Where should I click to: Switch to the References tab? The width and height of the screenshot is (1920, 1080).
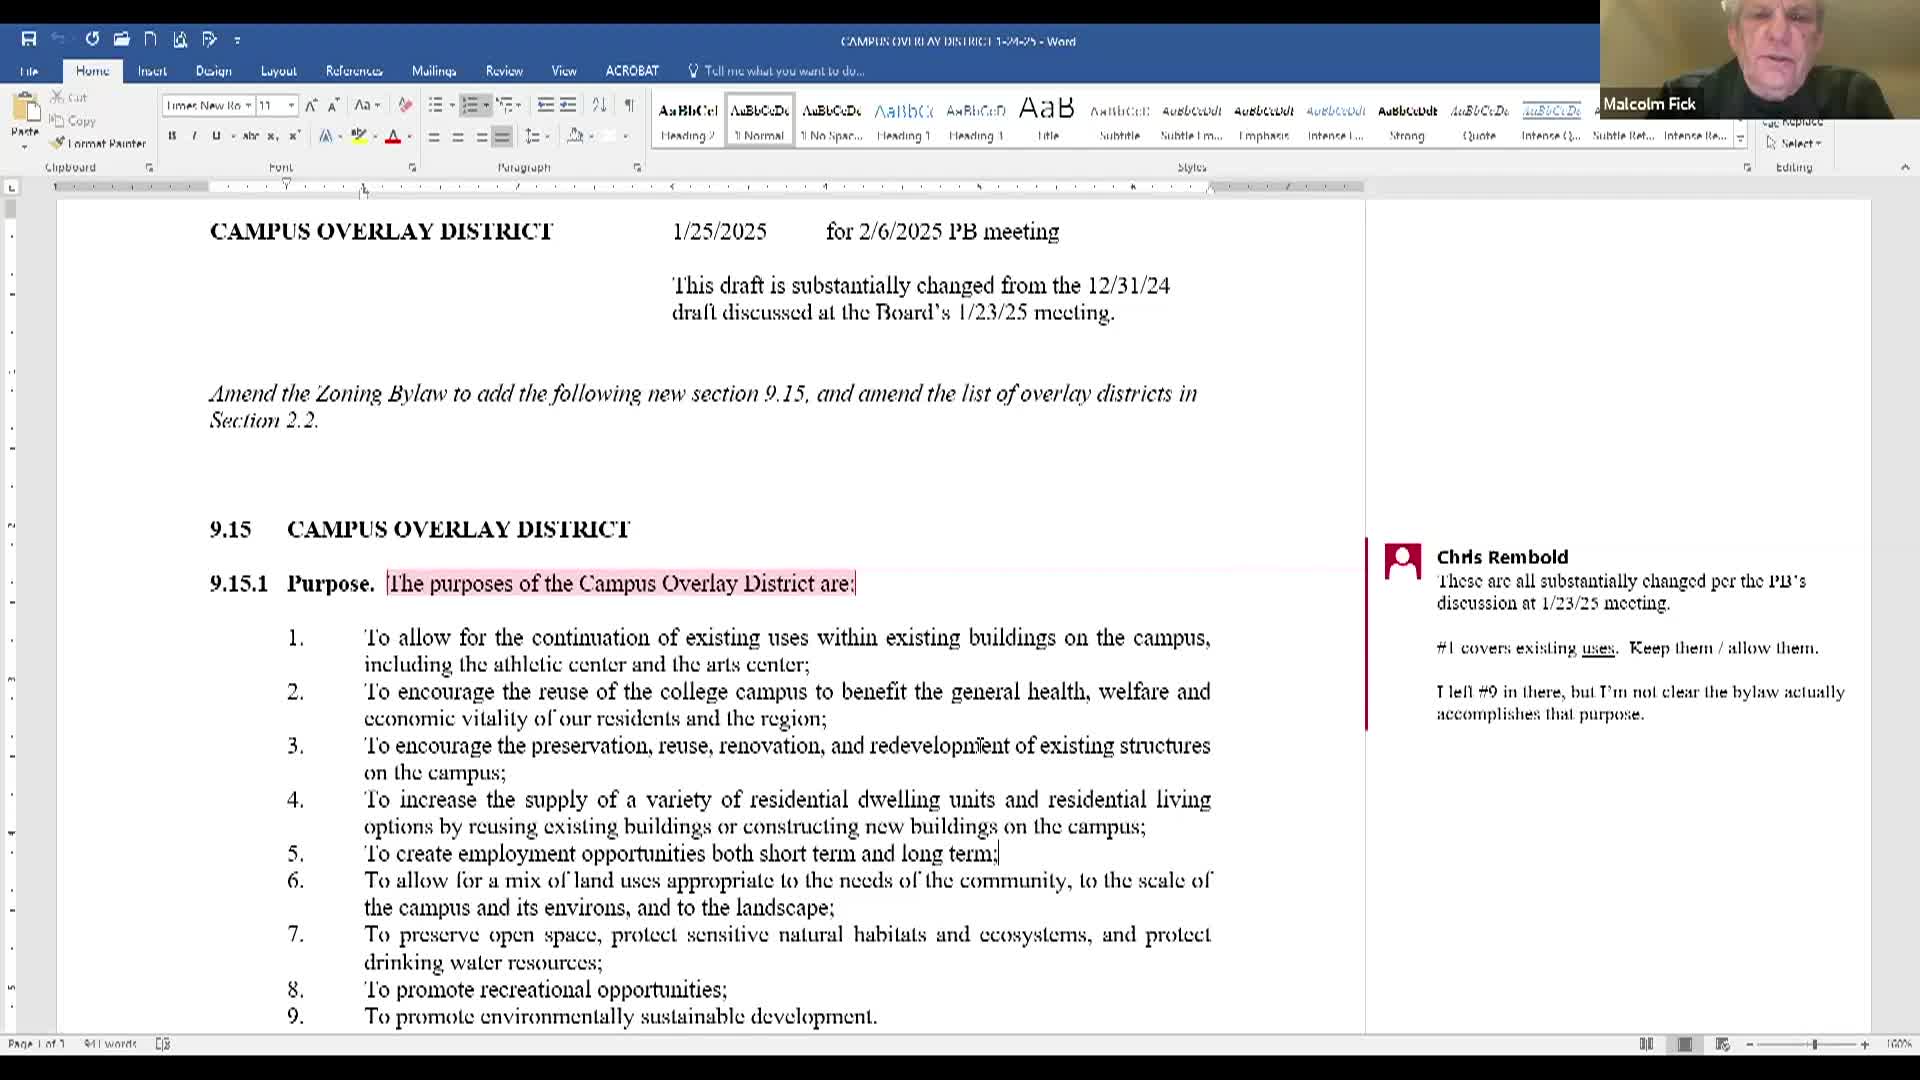point(354,71)
